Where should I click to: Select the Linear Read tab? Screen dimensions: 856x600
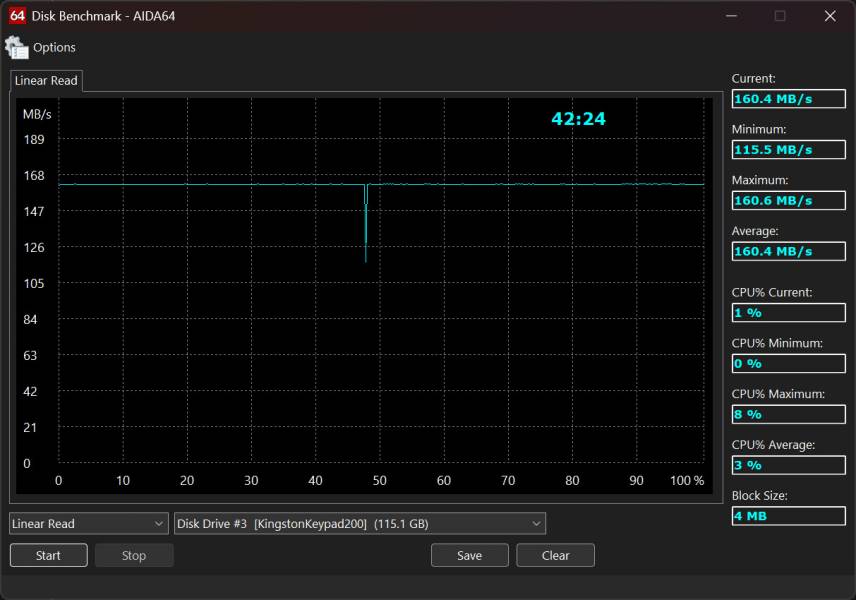(46, 81)
